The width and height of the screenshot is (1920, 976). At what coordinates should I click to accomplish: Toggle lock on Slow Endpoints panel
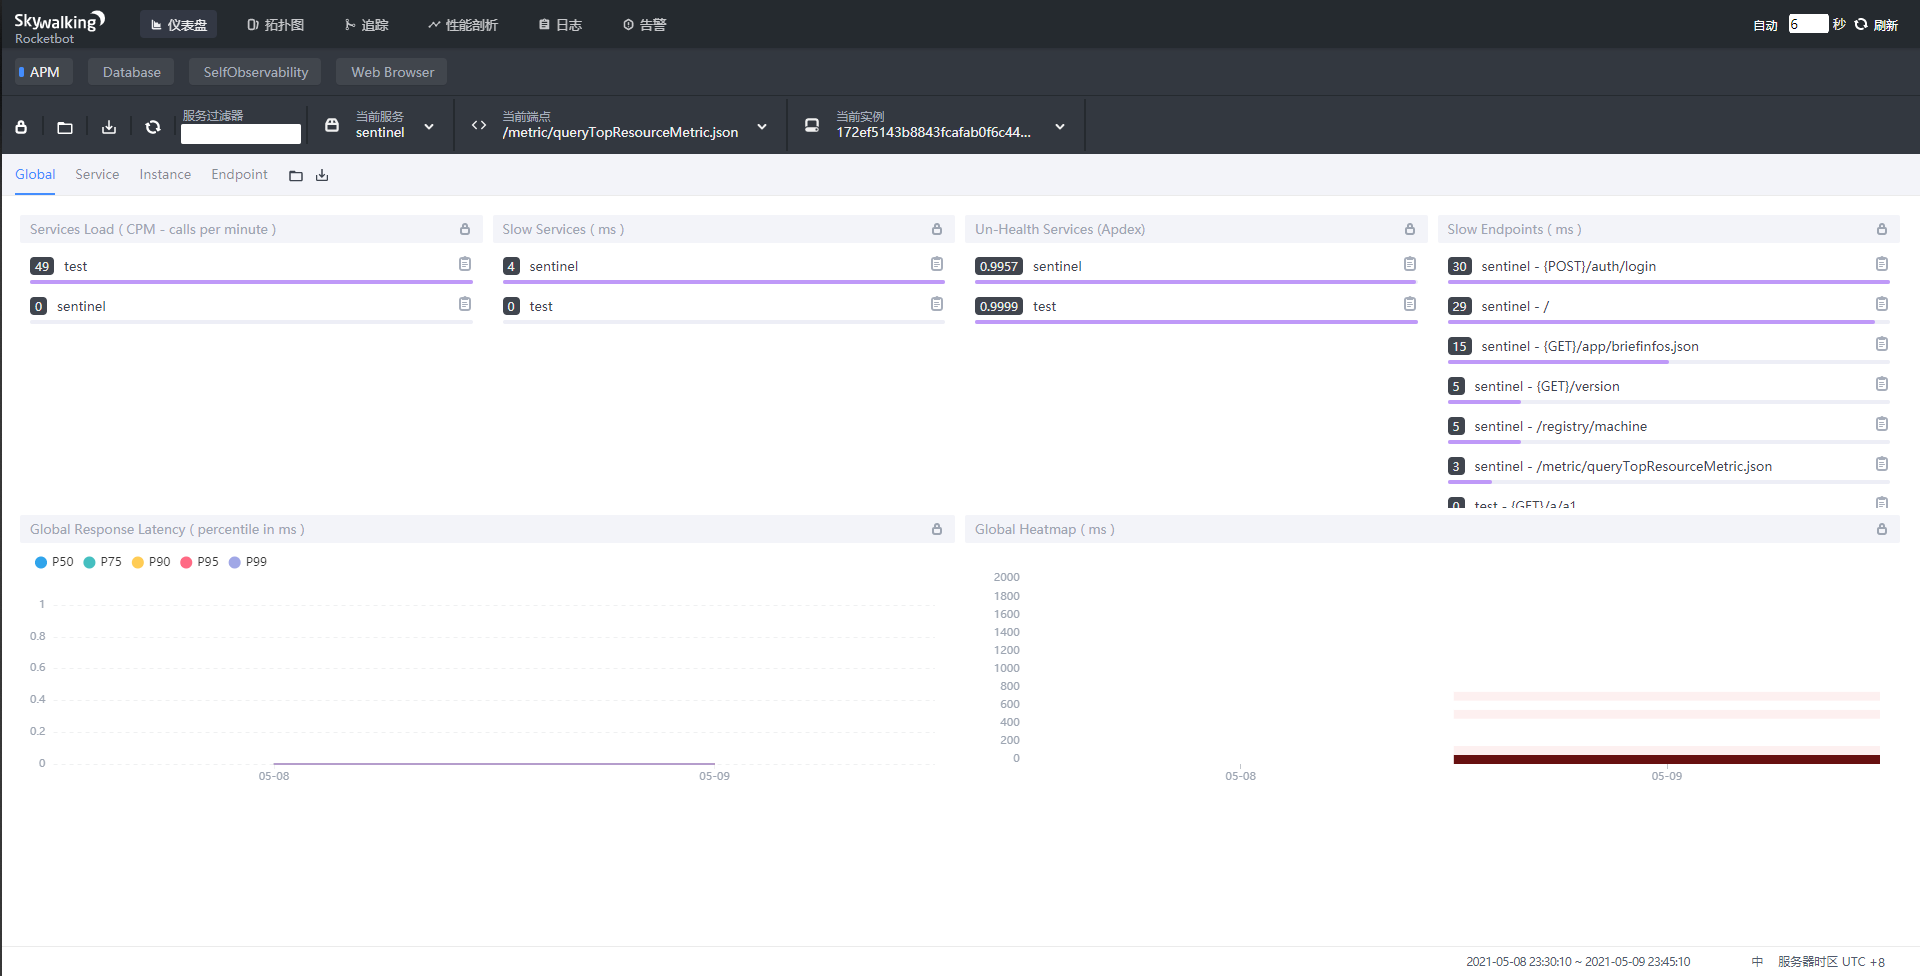pyautogui.click(x=1882, y=229)
